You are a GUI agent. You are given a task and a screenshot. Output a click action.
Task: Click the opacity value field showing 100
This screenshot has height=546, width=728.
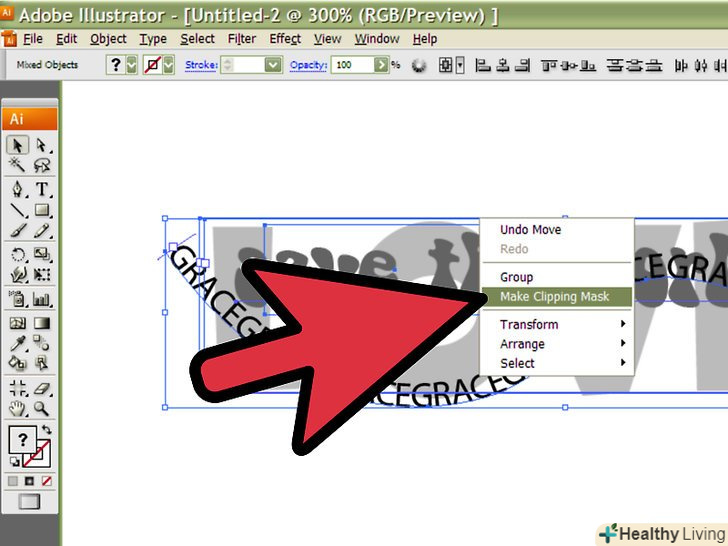coord(353,65)
